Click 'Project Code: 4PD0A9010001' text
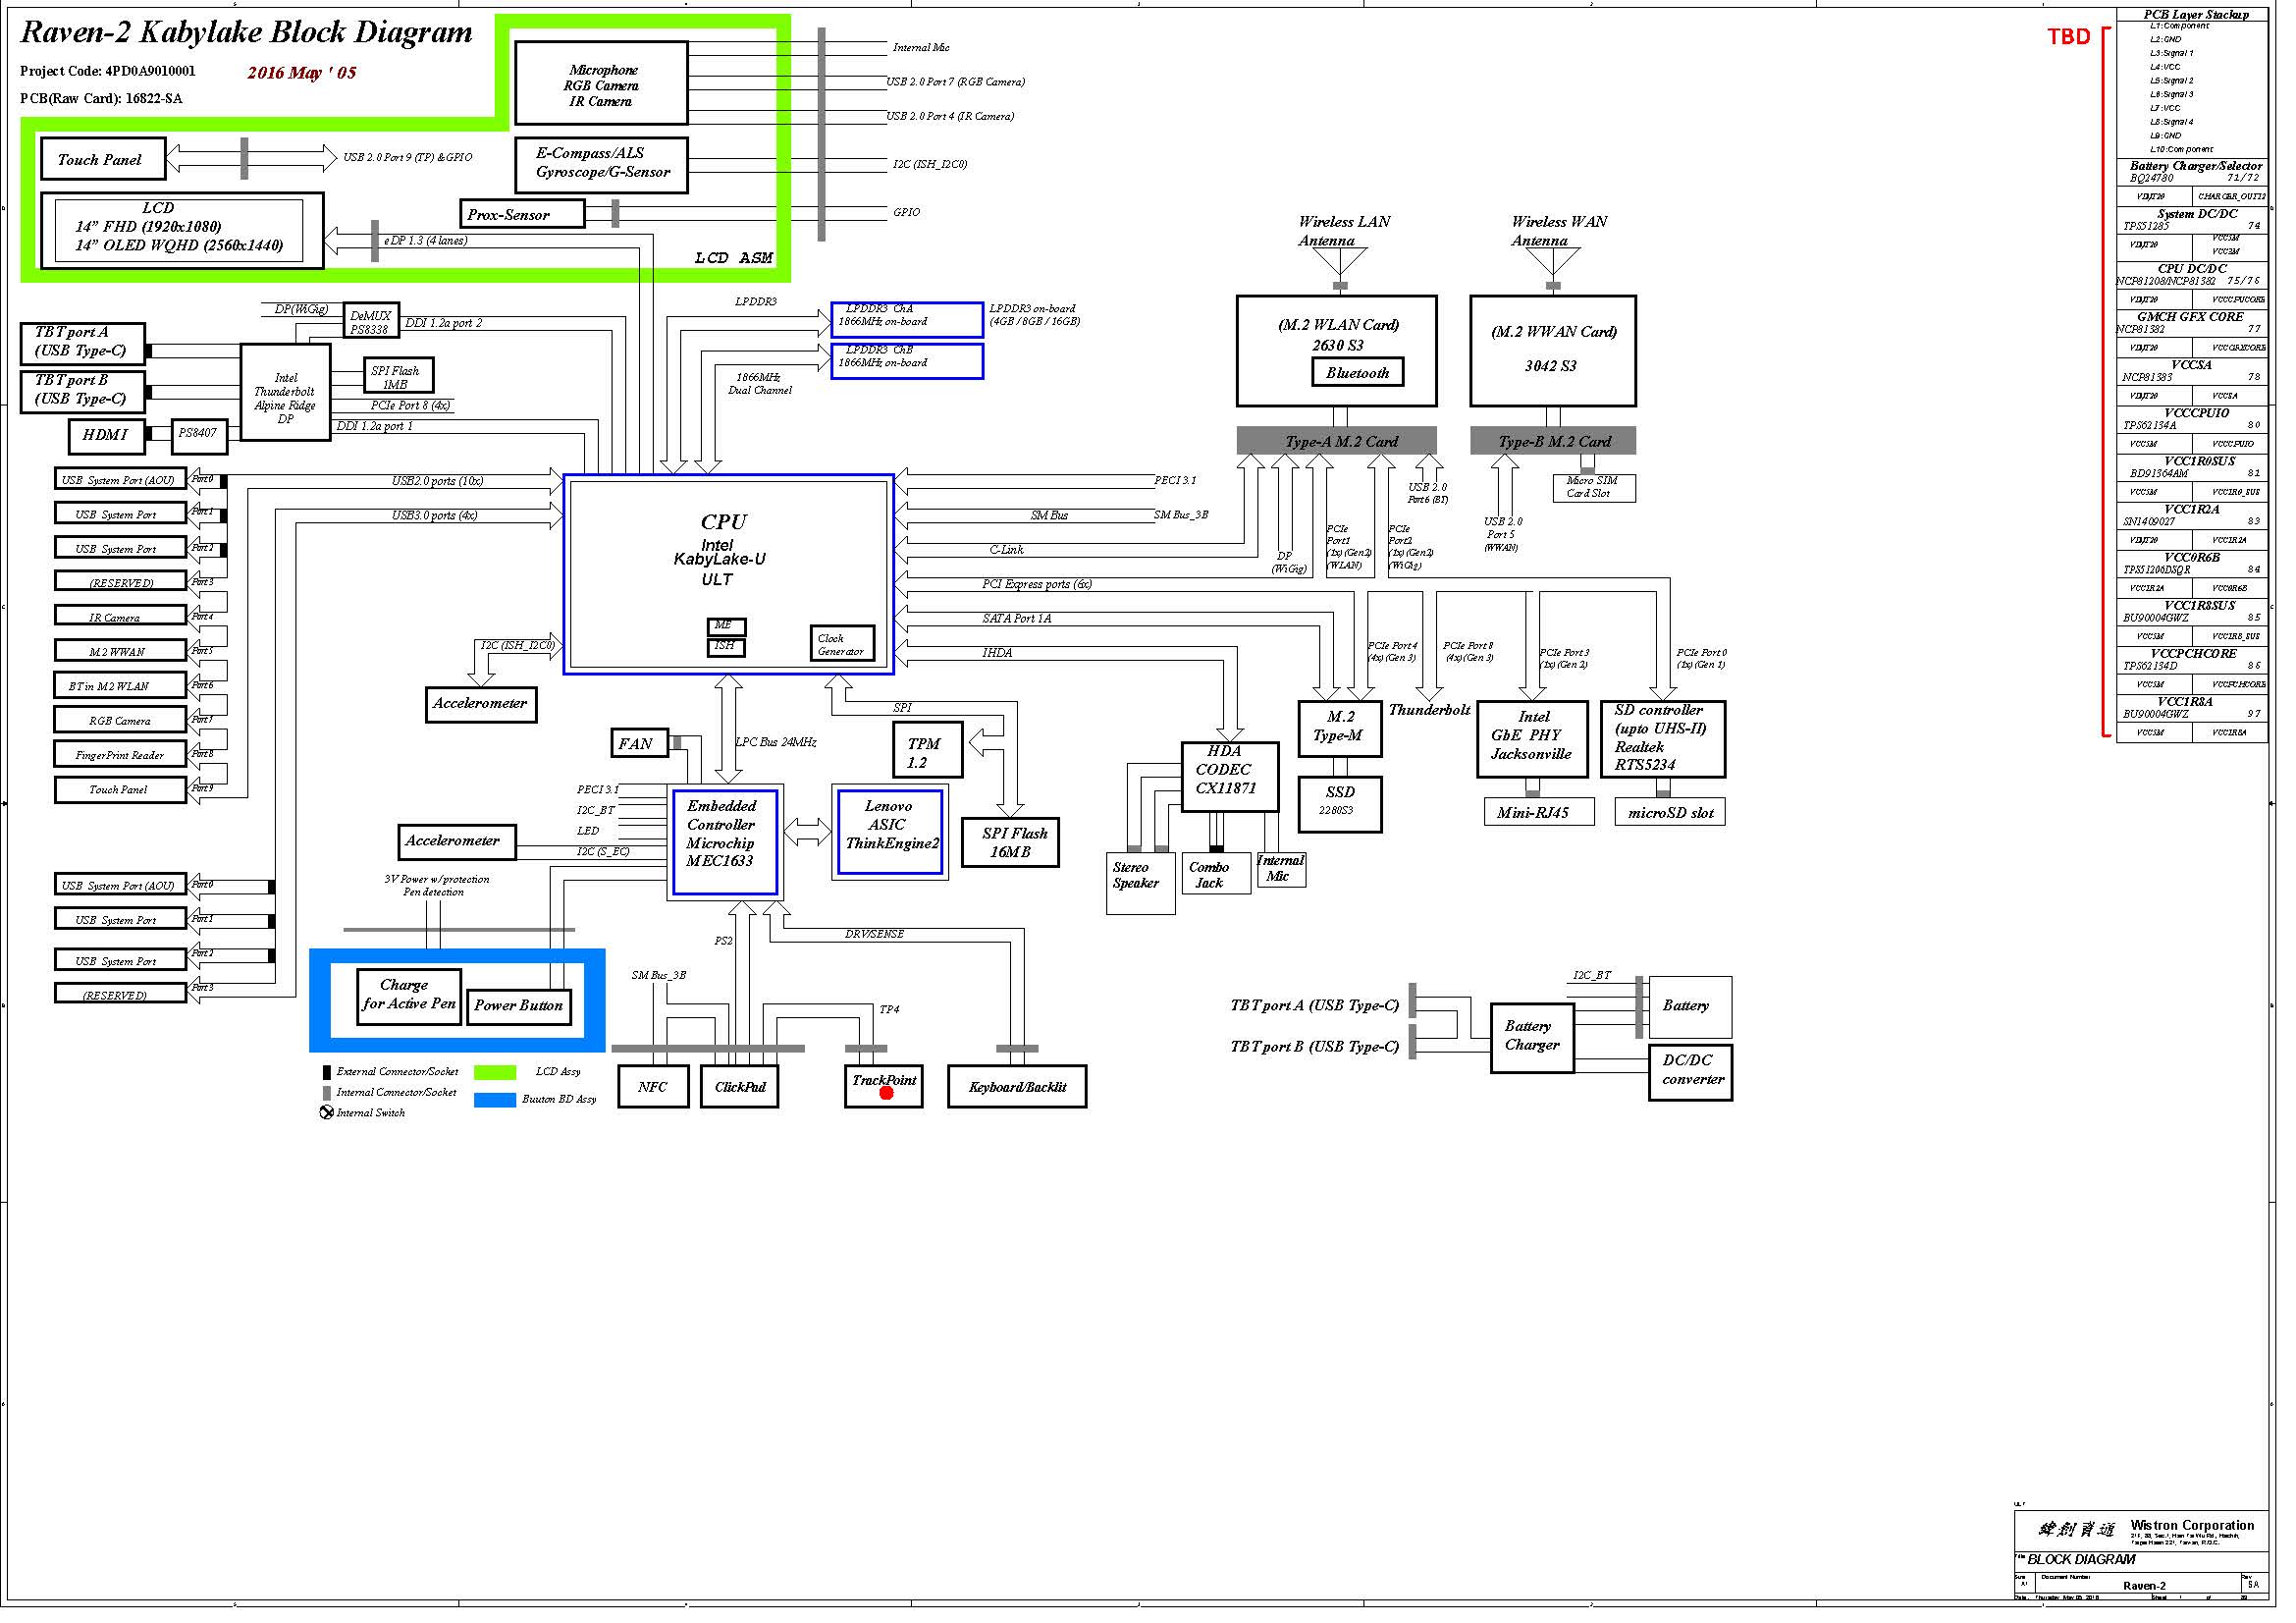This screenshot has height=1623, width=2296. [x=109, y=72]
